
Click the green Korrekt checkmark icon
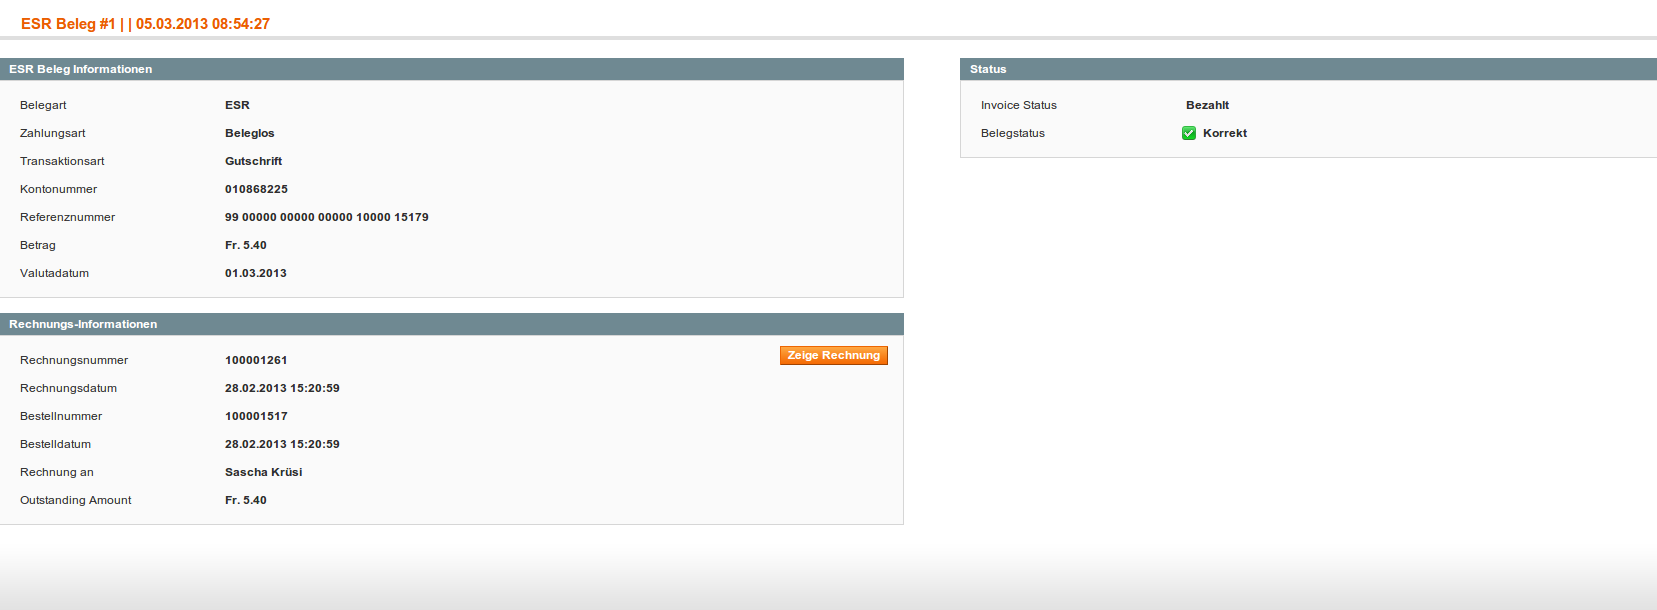tap(1189, 133)
